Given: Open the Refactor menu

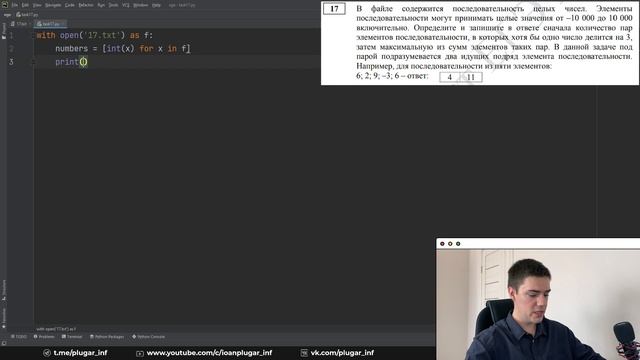Looking at the screenshot, I should (x=86, y=5).
